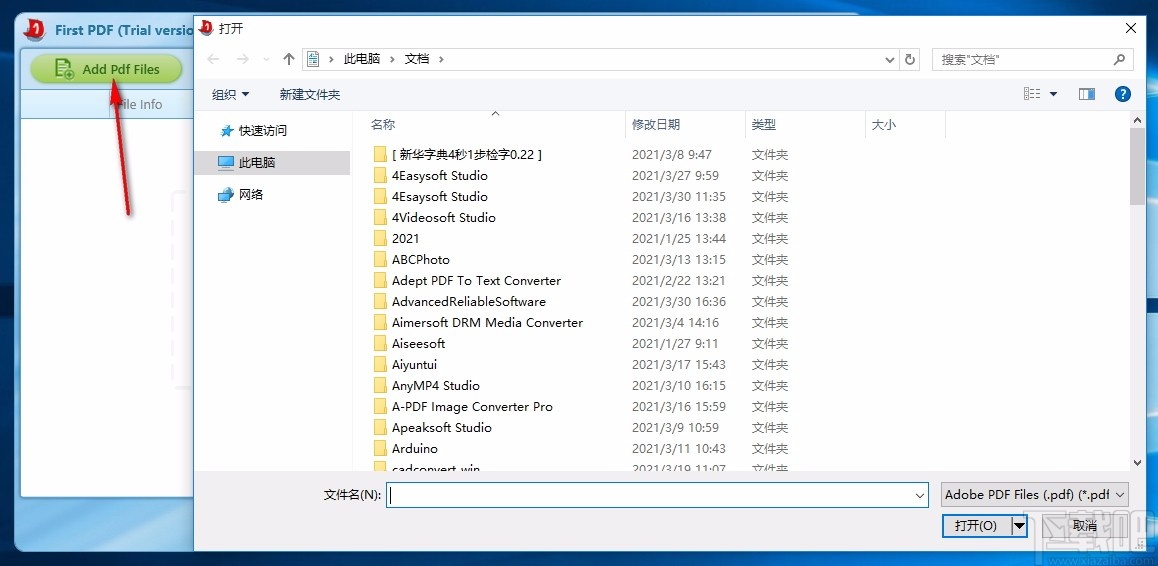Click folder icon beside ABCPhoto
Image resolution: width=1158 pixels, height=566 pixels.
[380, 259]
